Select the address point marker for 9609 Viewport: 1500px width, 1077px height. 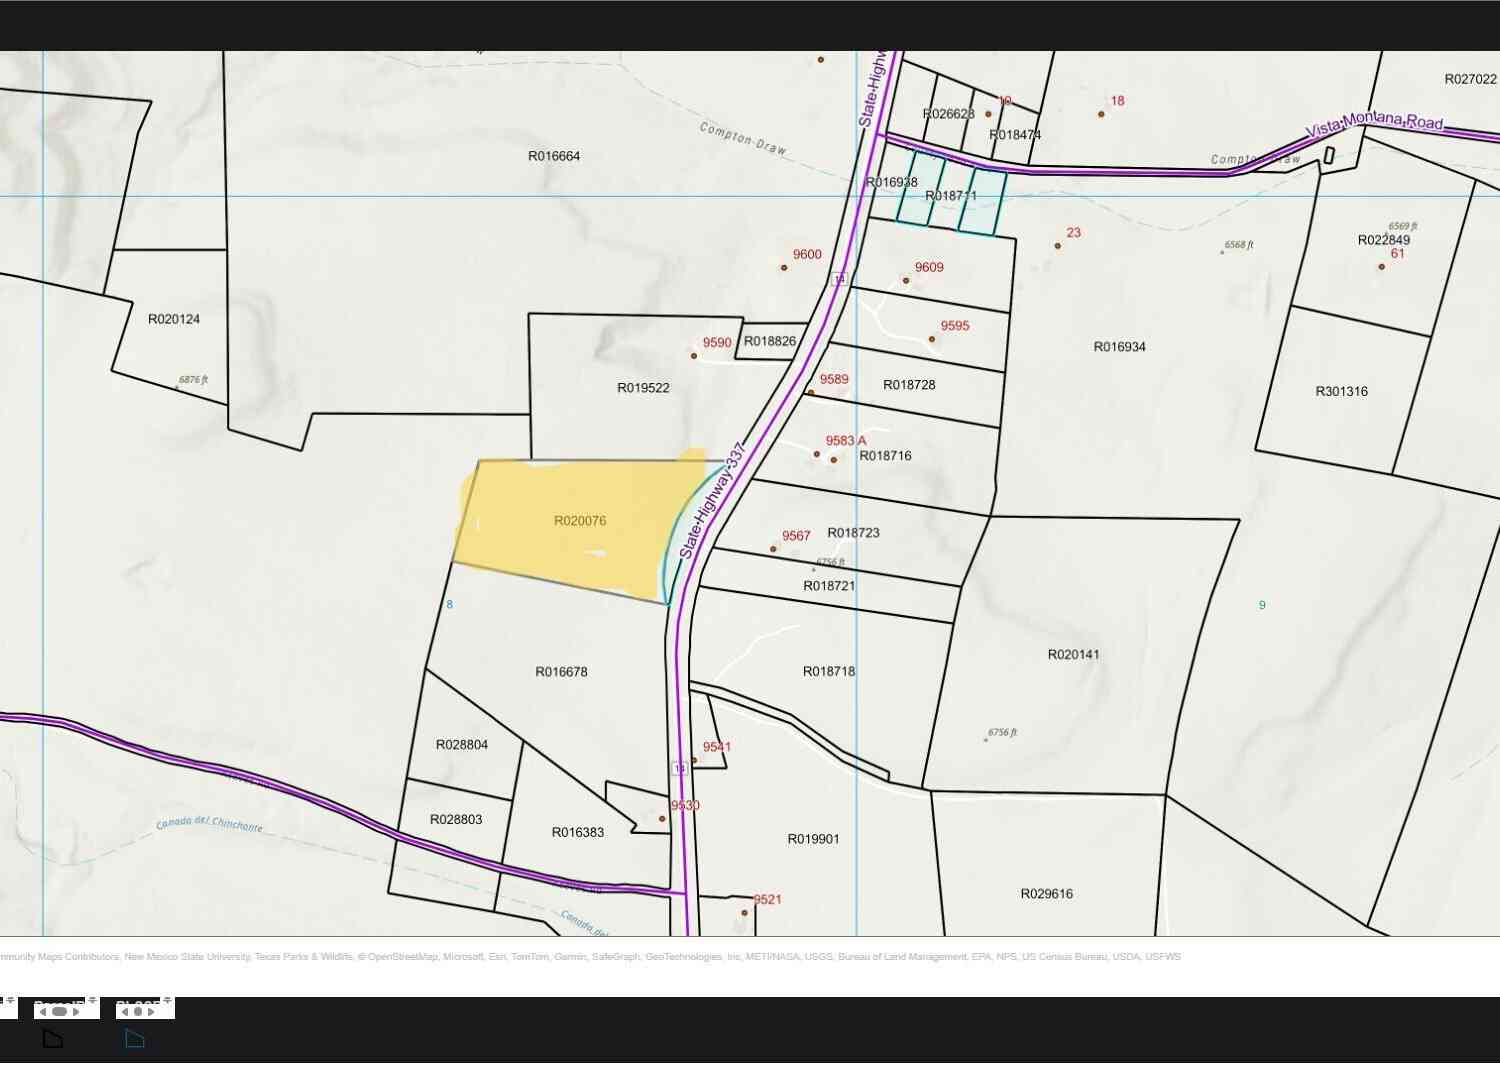point(906,280)
